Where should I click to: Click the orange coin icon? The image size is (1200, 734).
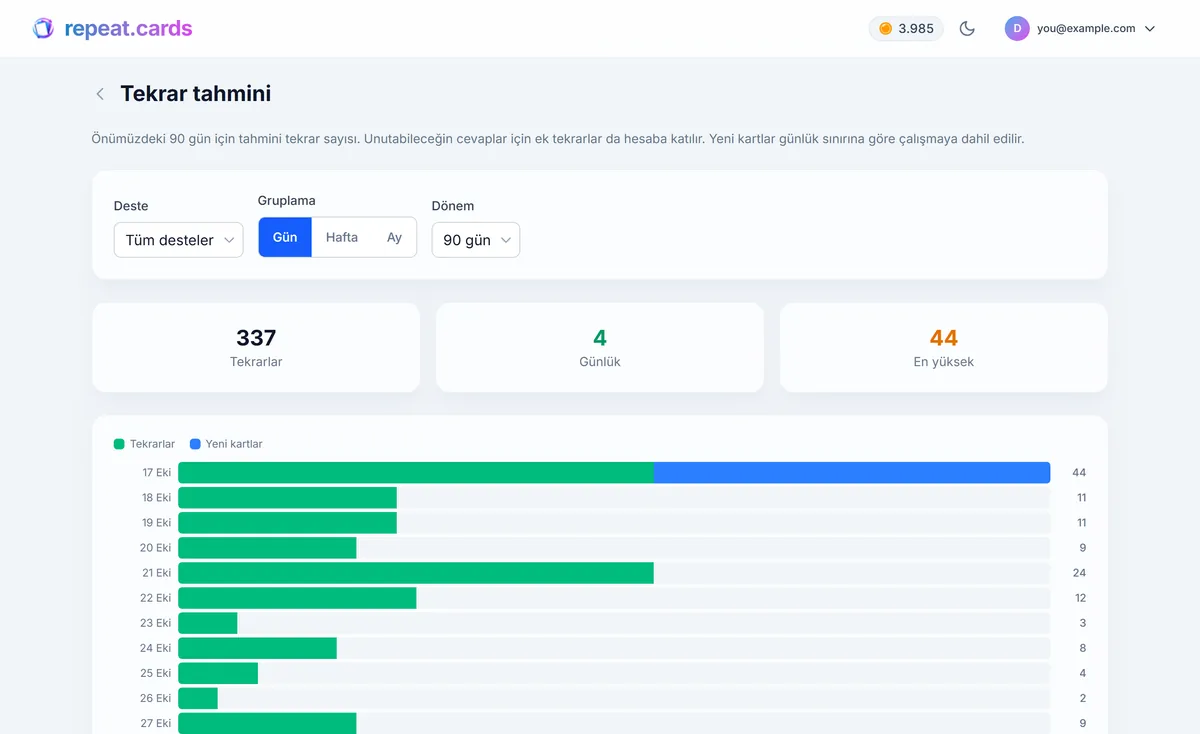coord(885,28)
